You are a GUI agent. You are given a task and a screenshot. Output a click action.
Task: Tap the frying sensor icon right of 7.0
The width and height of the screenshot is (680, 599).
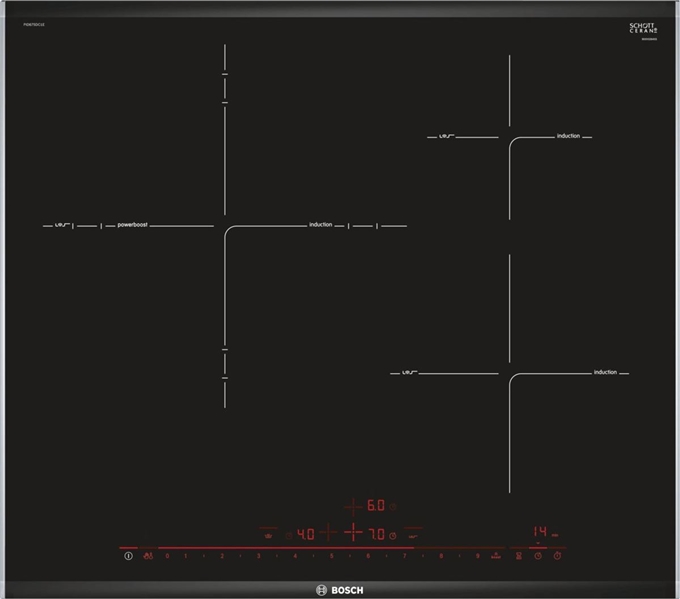[x=413, y=536]
